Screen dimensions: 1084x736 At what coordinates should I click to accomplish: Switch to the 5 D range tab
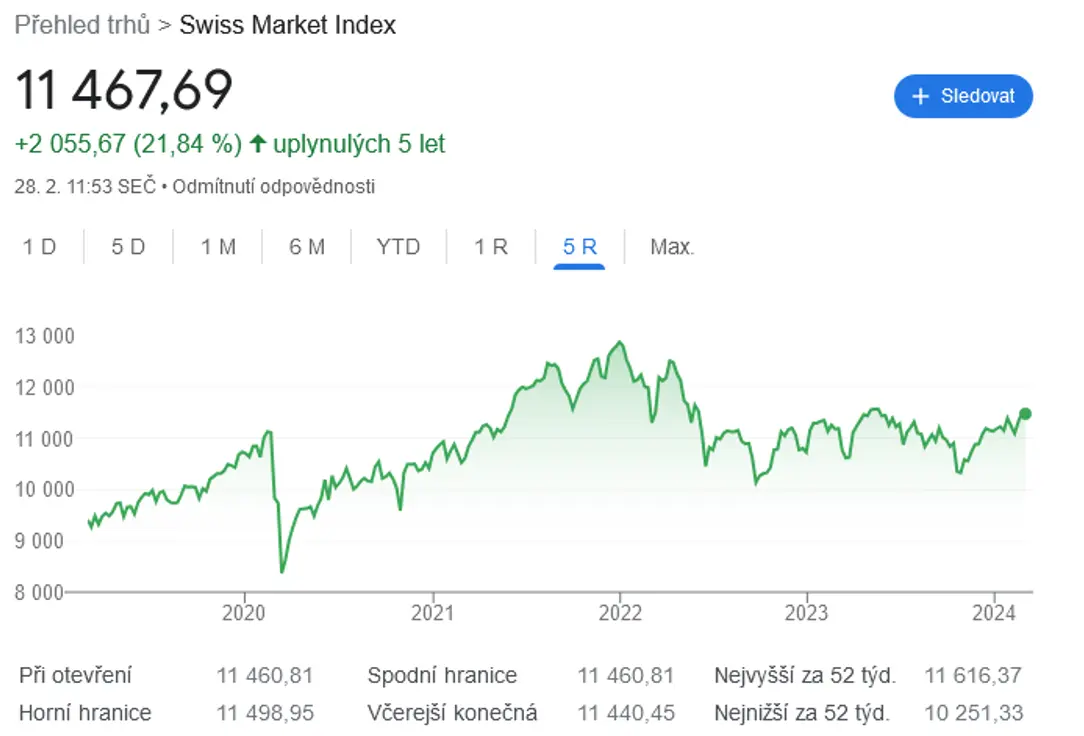click(129, 247)
